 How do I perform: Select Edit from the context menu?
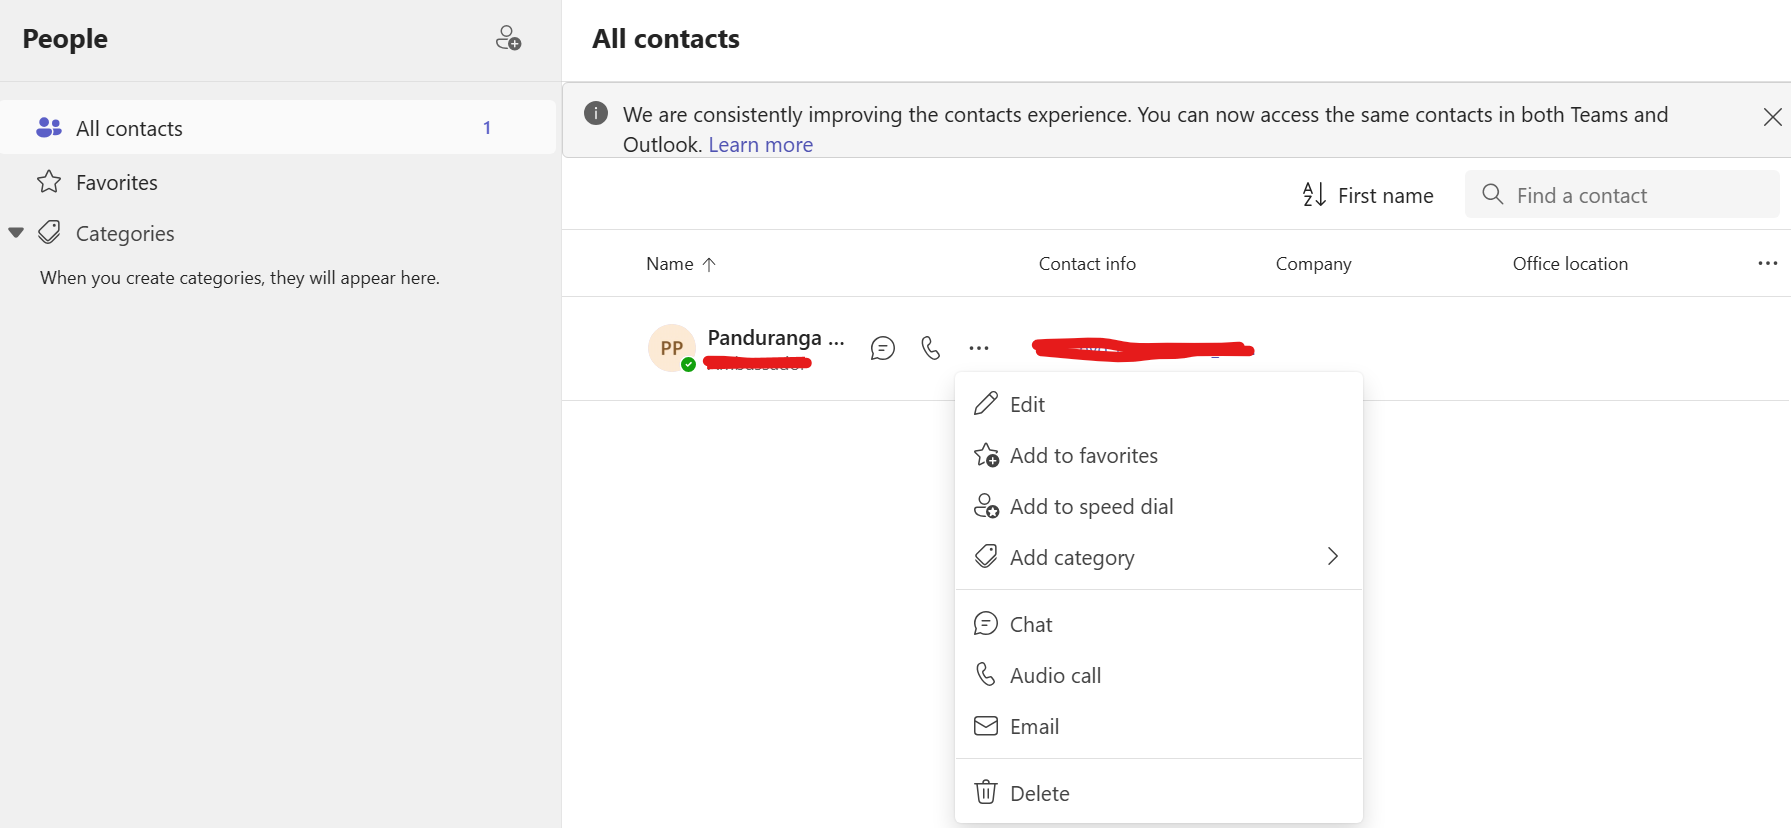[1027, 405]
